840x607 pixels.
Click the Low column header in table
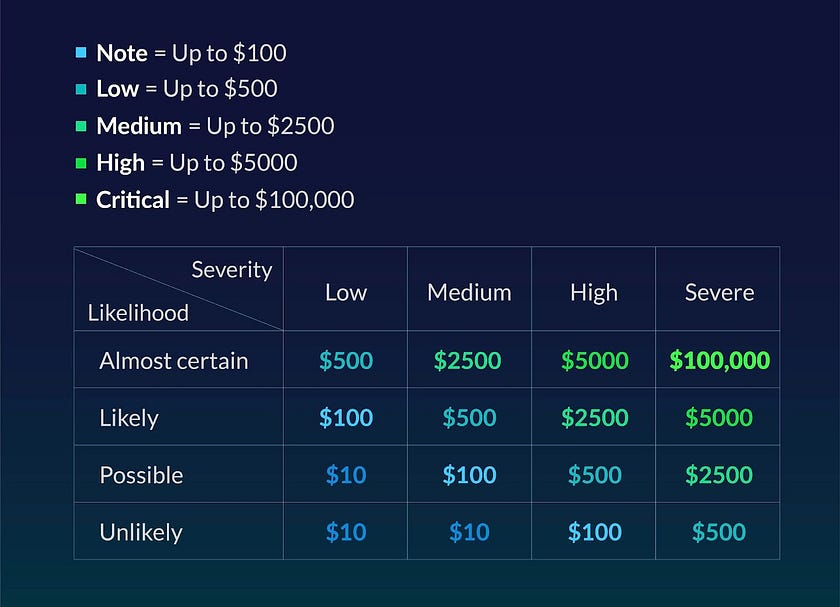click(x=346, y=292)
